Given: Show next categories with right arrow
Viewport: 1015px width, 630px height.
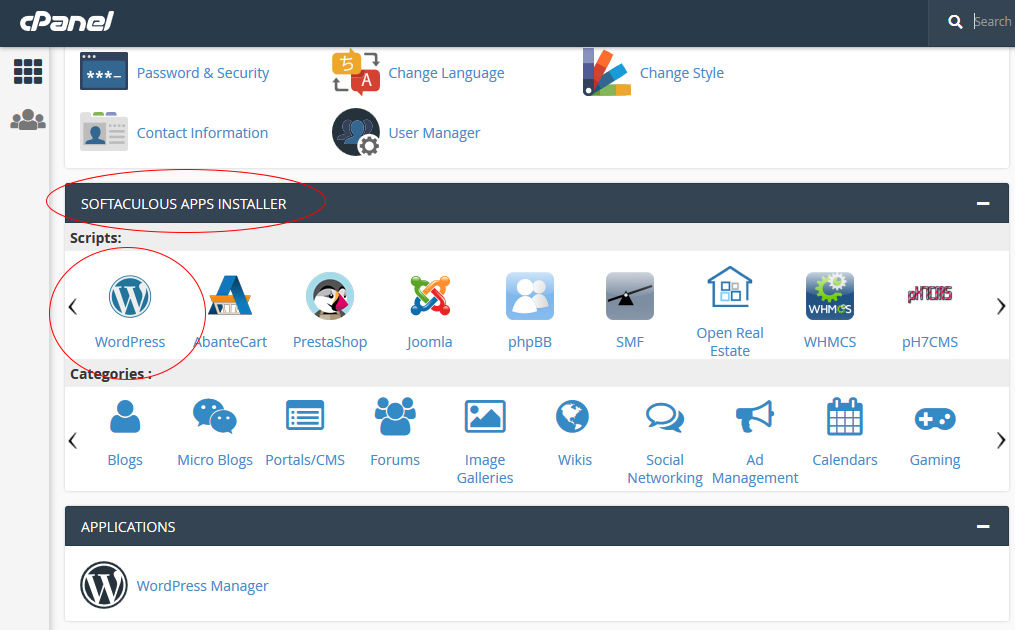Looking at the screenshot, I should point(1001,440).
